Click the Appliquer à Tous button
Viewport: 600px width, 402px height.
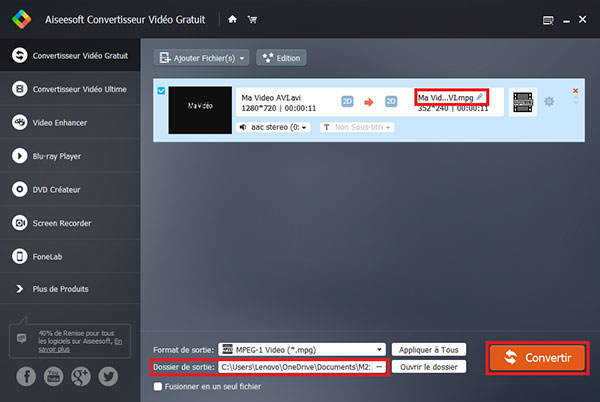click(428, 349)
